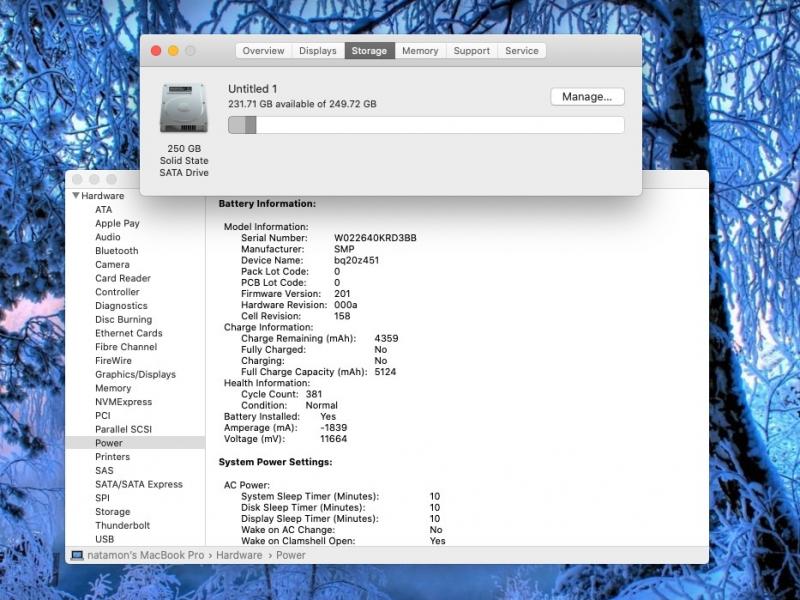Click Power in the bottom path bar

point(291,555)
